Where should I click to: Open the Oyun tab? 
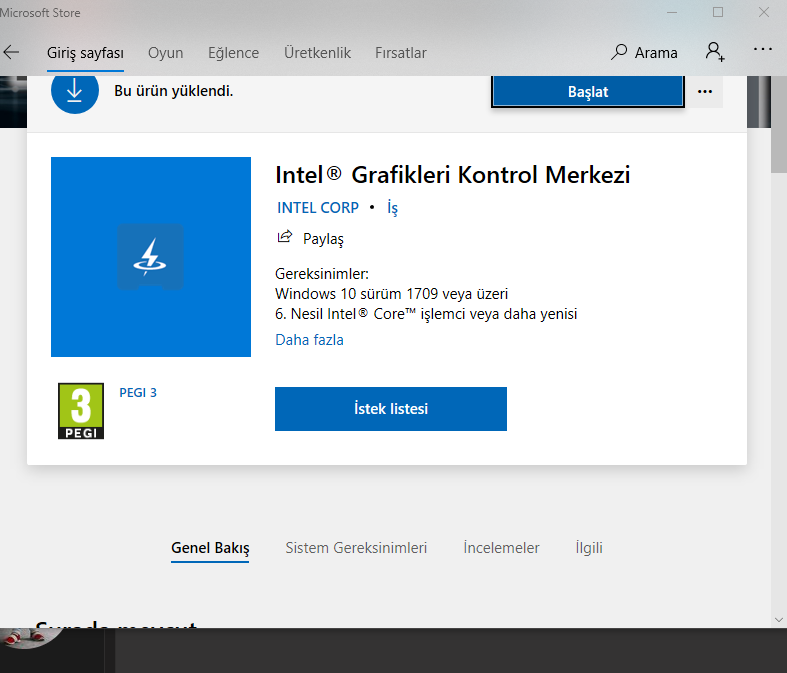(166, 53)
